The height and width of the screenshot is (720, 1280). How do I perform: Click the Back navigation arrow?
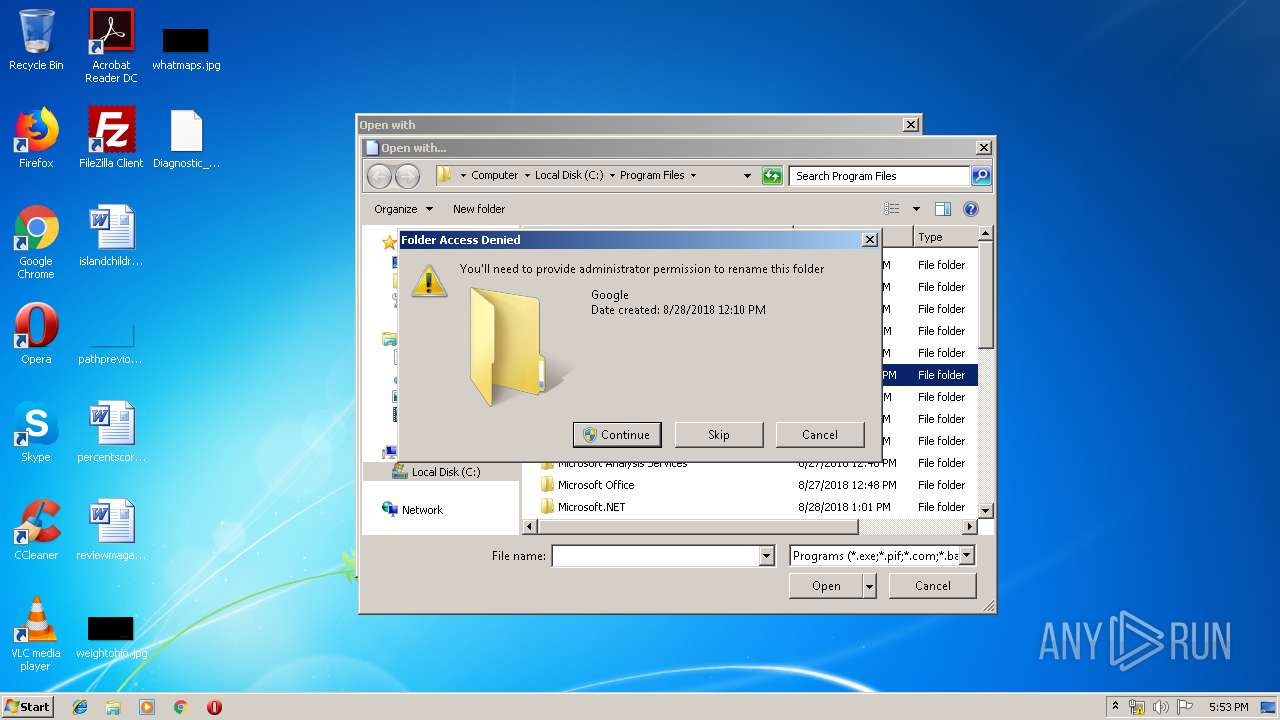coord(380,176)
